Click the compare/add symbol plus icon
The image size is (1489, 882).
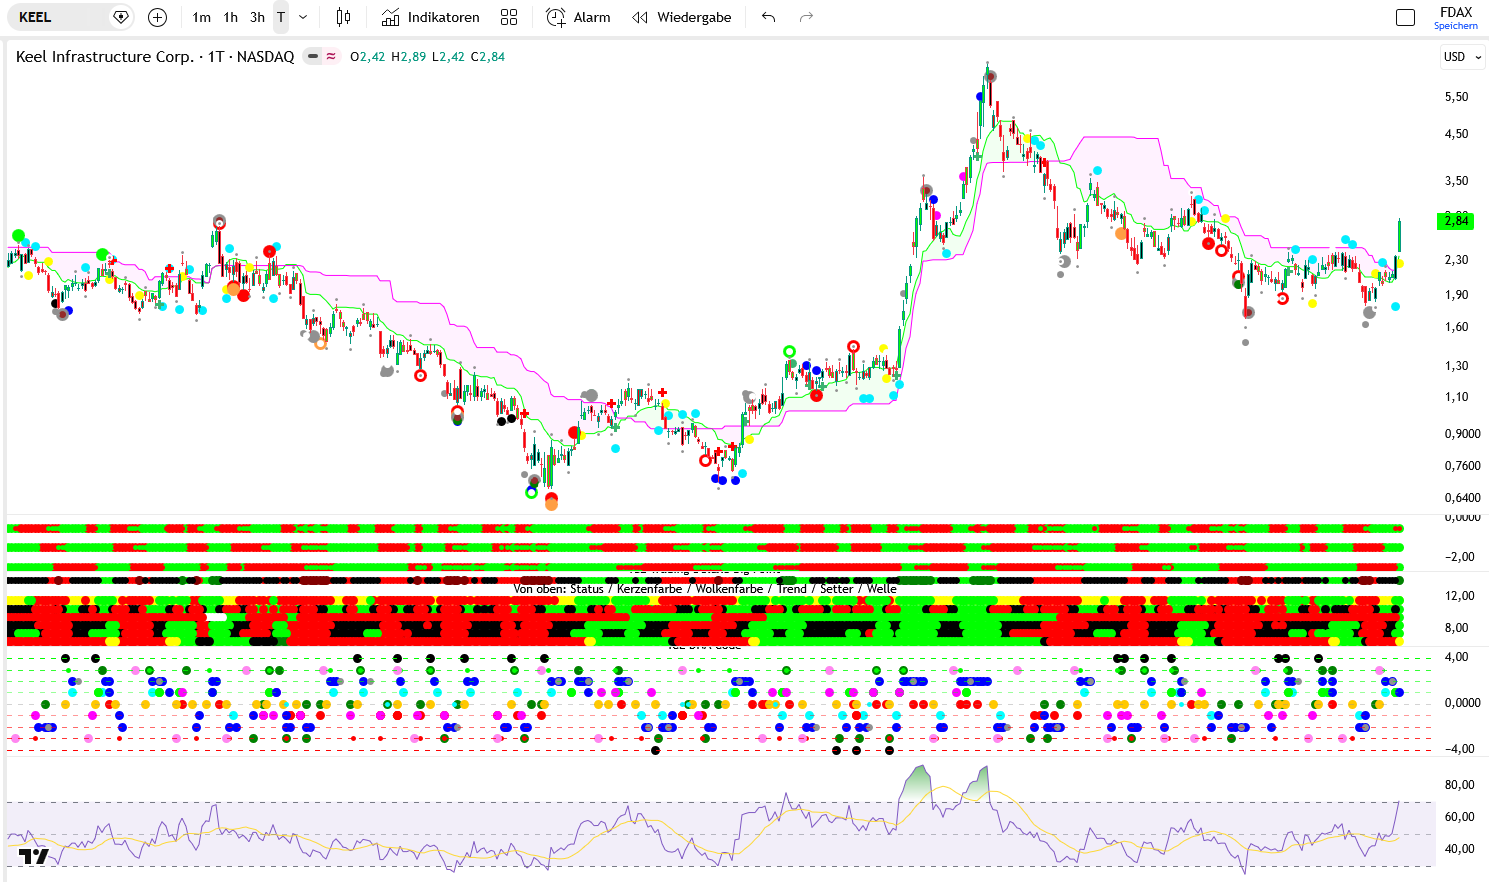pyautogui.click(x=157, y=17)
